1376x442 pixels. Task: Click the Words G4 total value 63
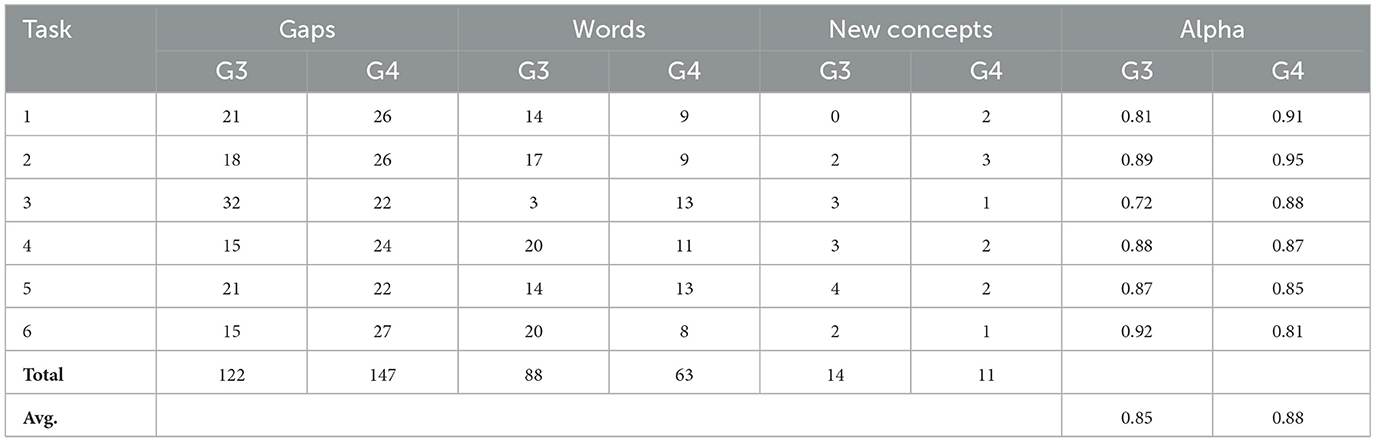coord(684,376)
